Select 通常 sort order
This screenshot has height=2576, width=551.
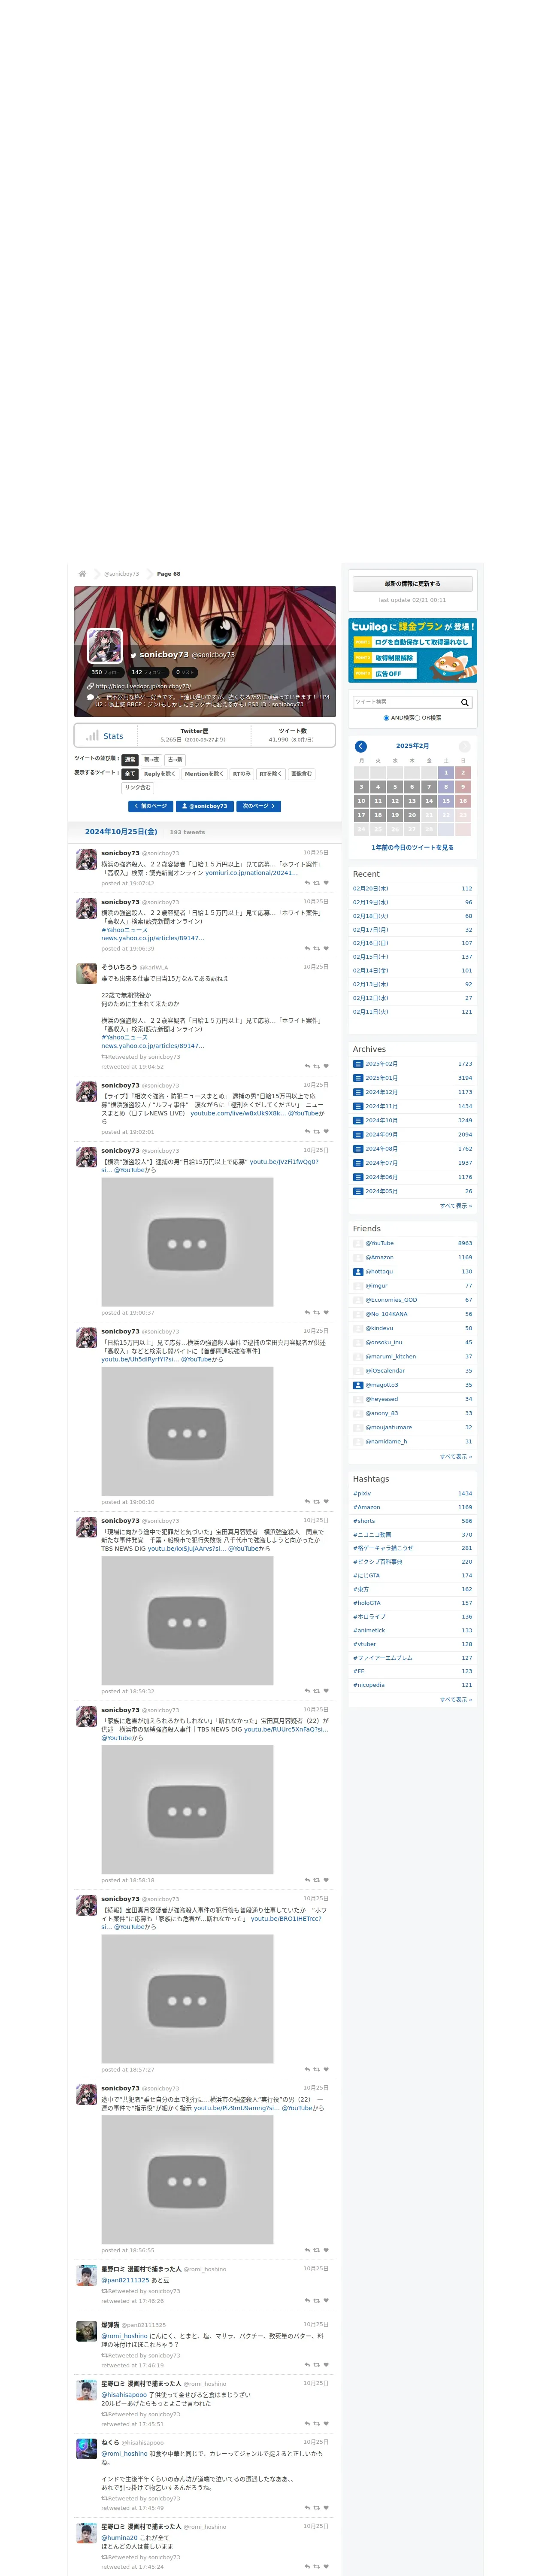tap(130, 760)
